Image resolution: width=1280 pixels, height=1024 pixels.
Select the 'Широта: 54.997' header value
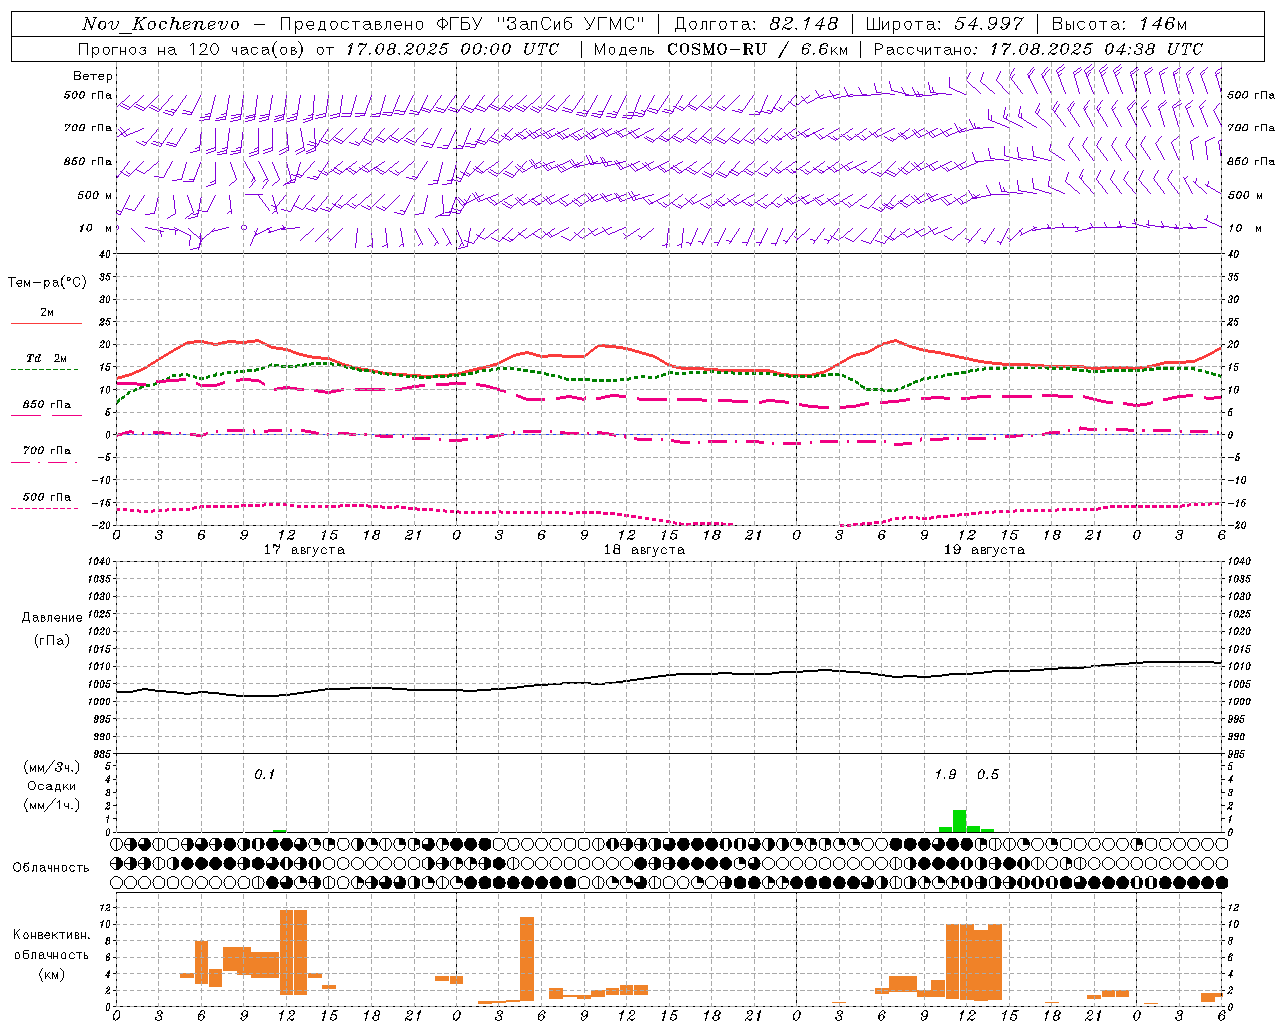(x=944, y=24)
